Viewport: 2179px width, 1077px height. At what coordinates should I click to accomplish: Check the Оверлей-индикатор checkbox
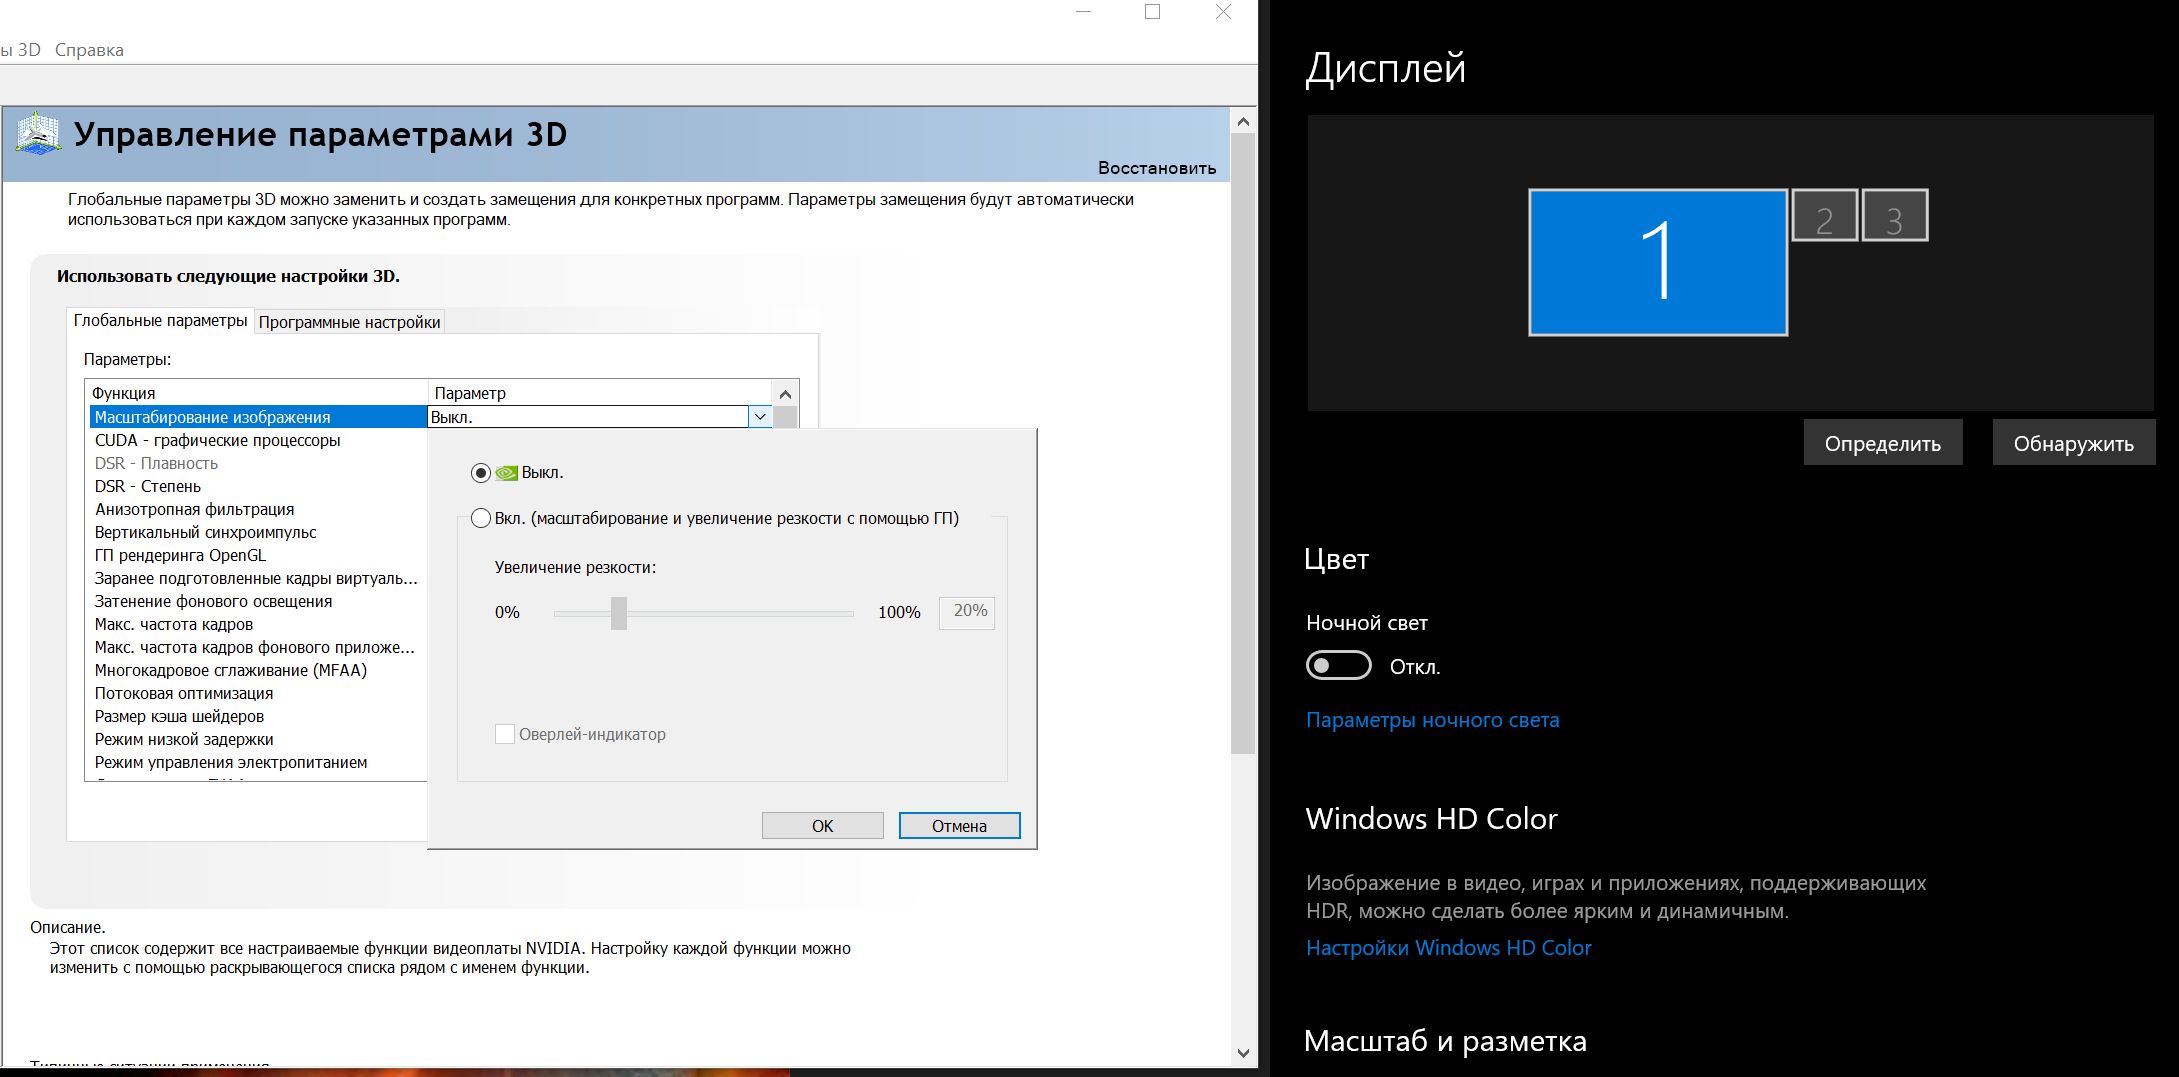[x=505, y=734]
